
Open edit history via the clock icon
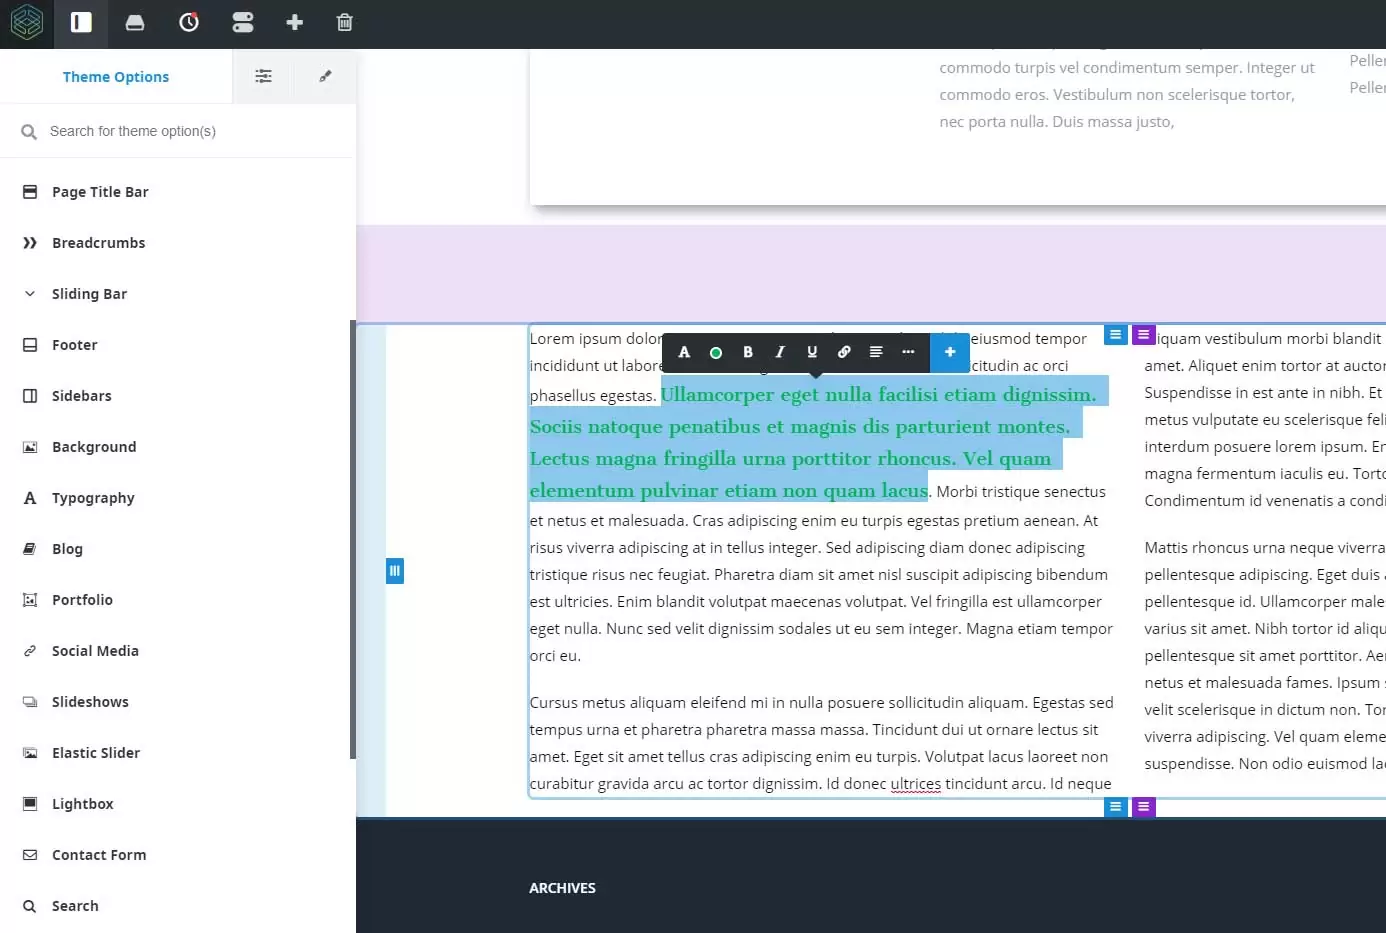pyautogui.click(x=189, y=22)
